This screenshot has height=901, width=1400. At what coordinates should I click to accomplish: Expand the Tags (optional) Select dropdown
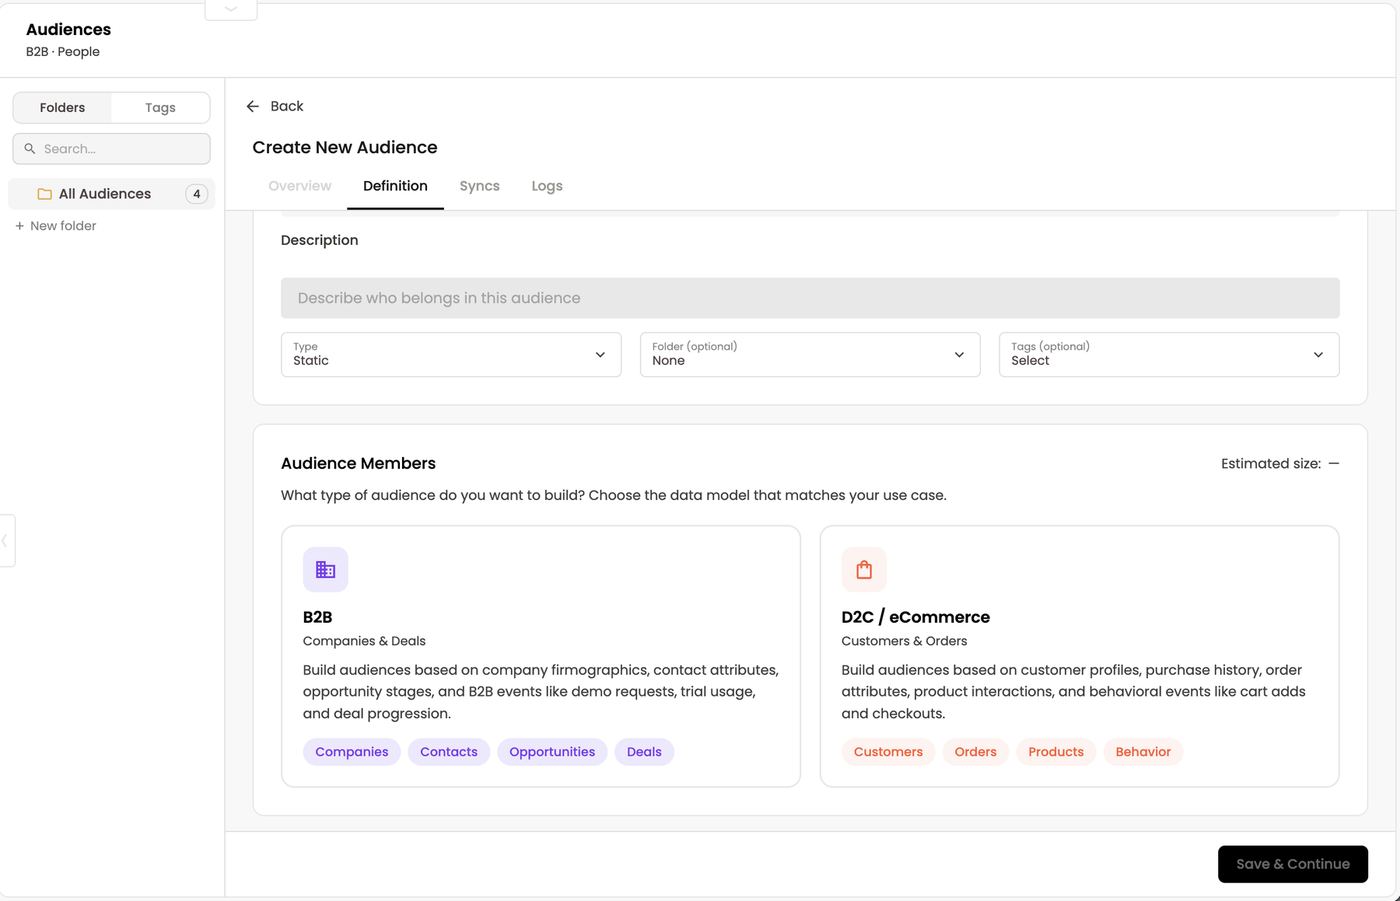(1169, 354)
